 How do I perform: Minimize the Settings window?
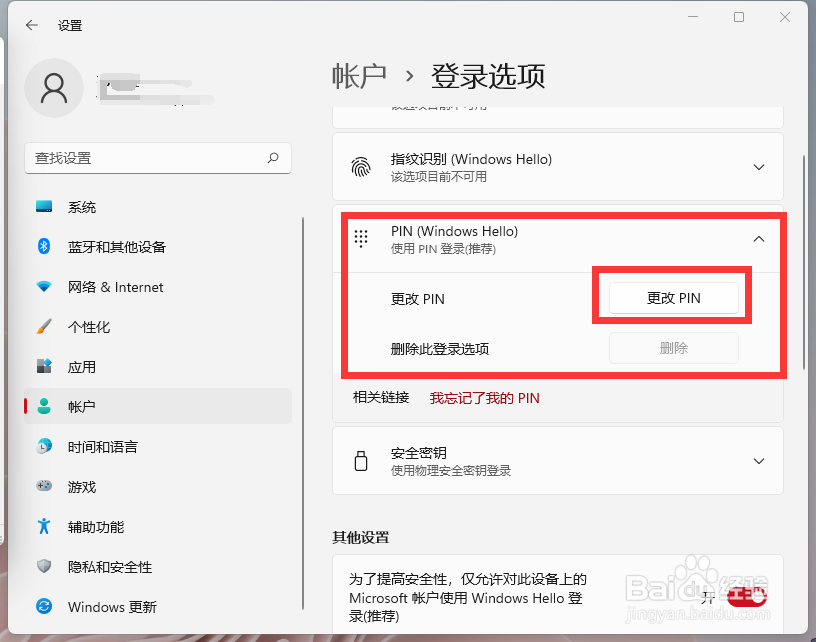[693, 17]
